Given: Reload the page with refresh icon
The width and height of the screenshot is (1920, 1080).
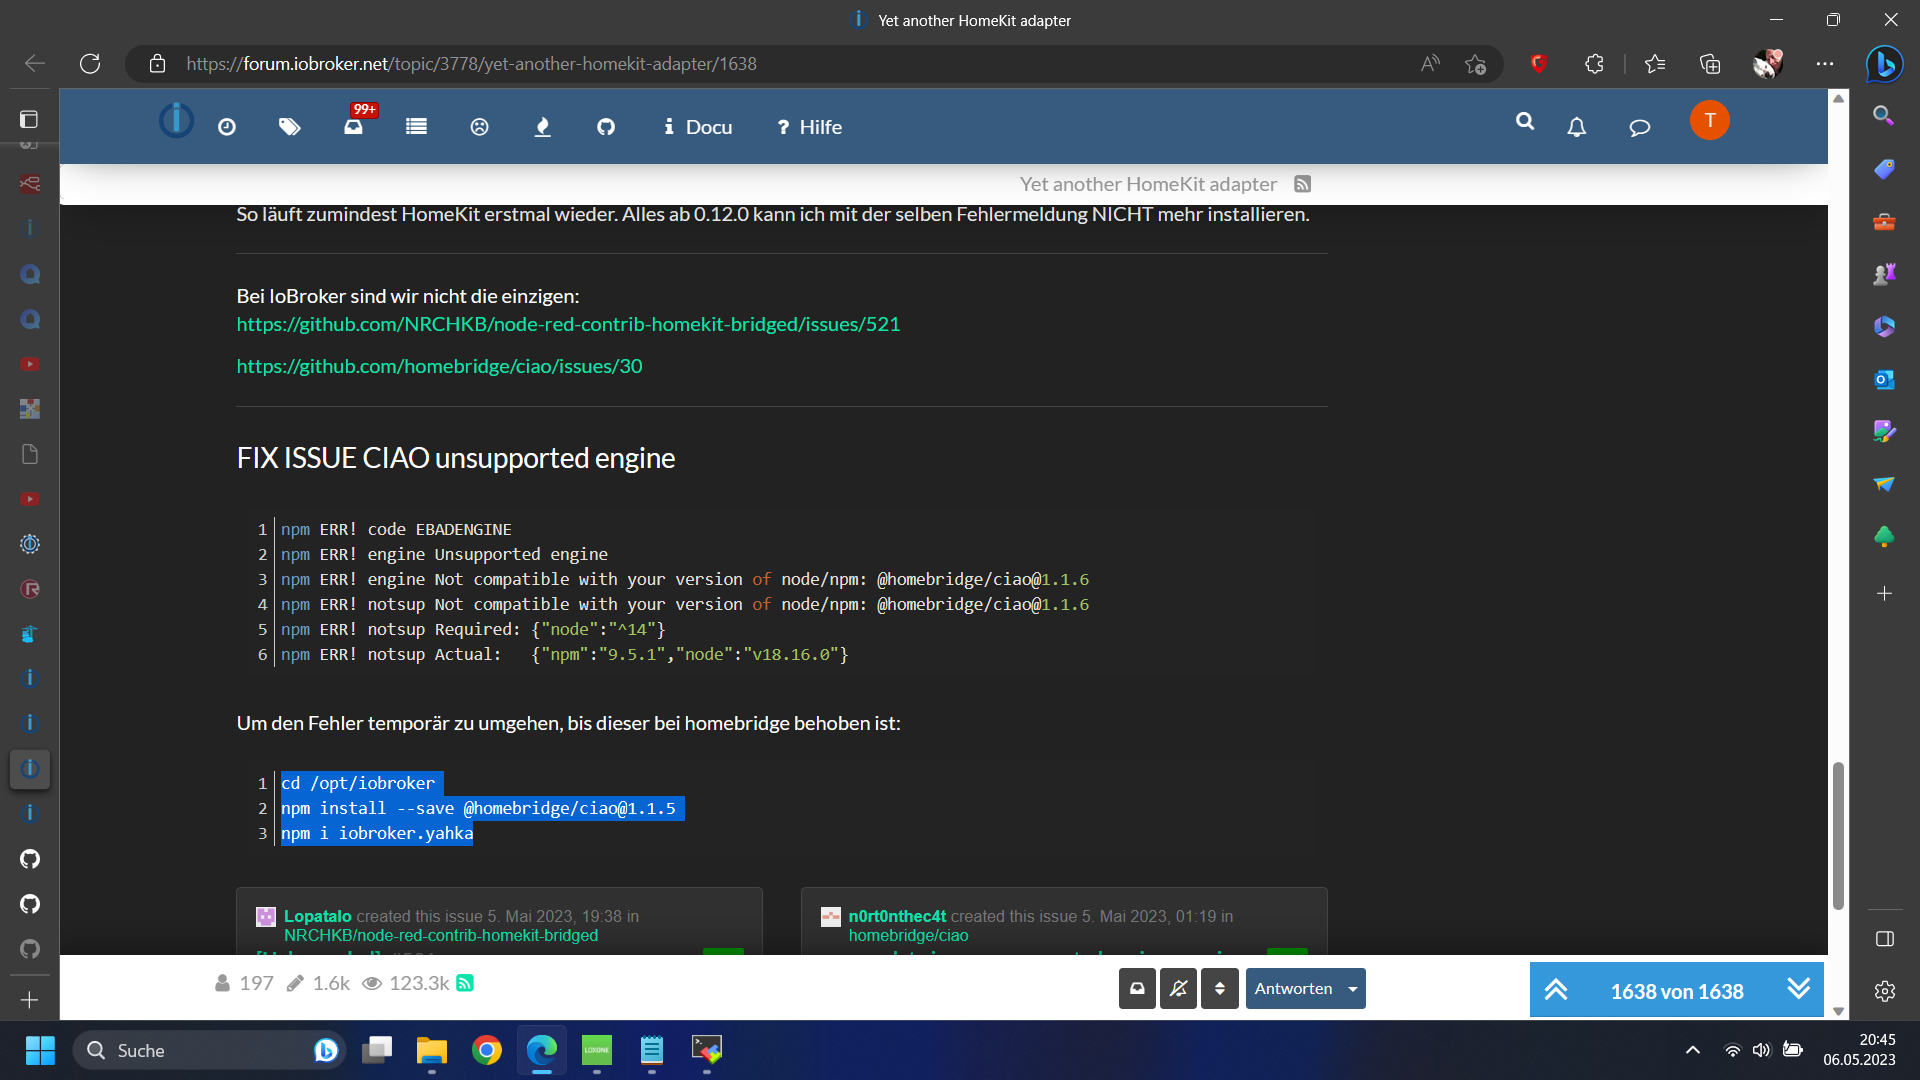Looking at the screenshot, I should tap(90, 63).
